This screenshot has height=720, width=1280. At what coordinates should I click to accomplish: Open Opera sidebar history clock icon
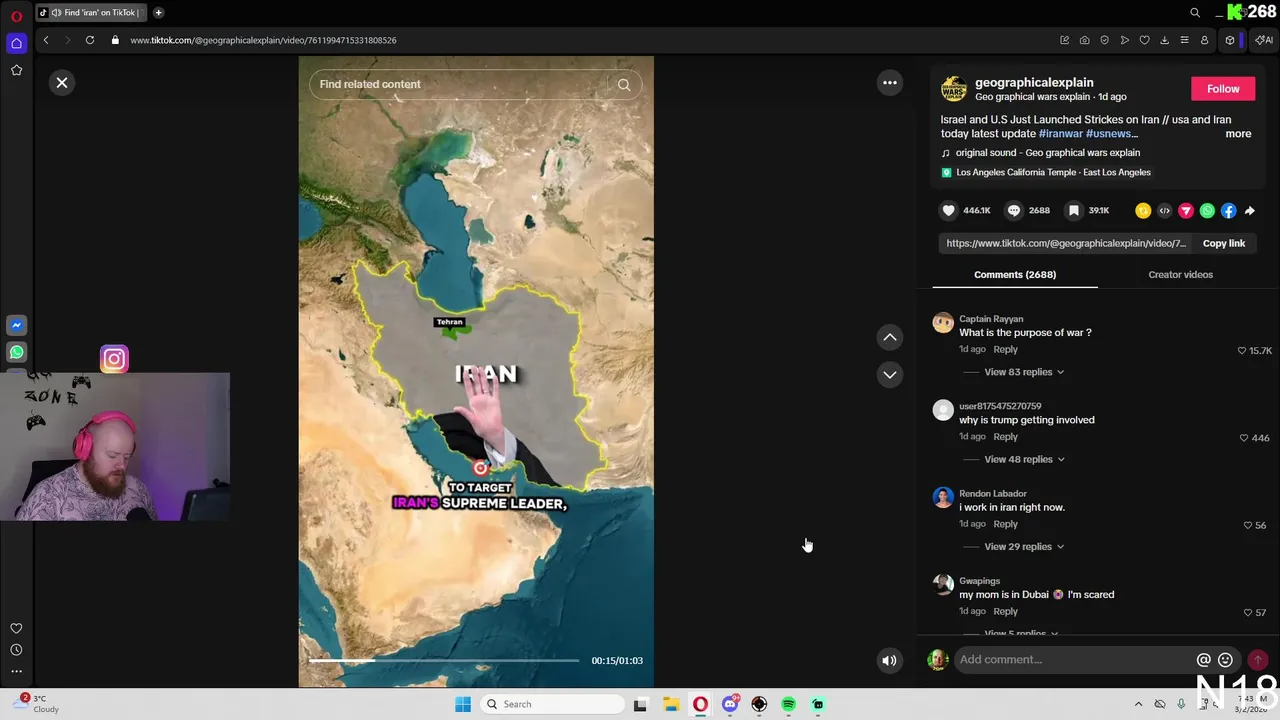pos(16,650)
